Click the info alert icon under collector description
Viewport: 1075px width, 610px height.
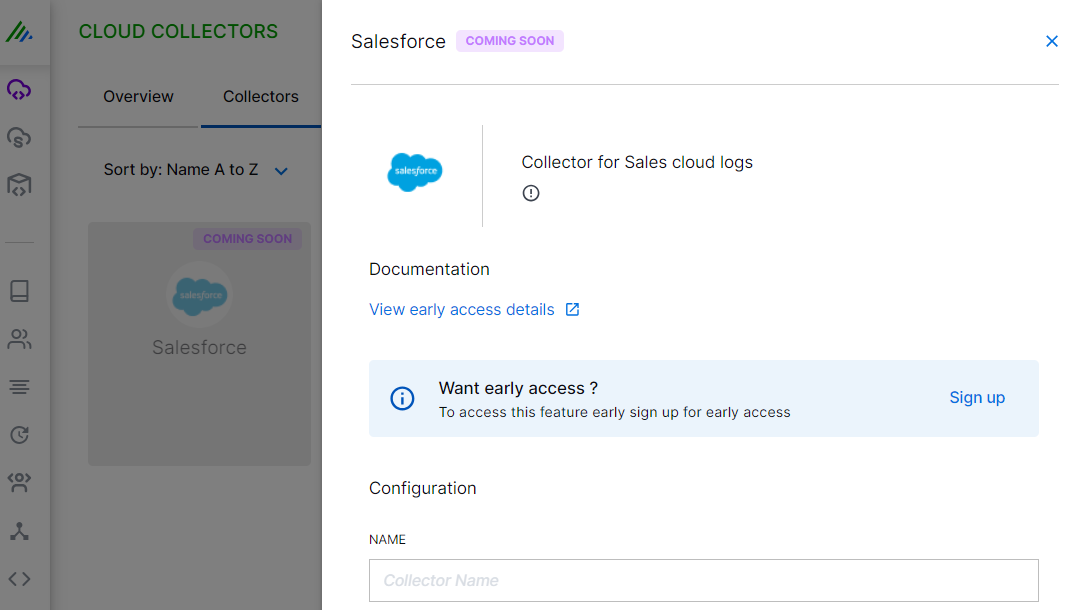[x=531, y=193]
